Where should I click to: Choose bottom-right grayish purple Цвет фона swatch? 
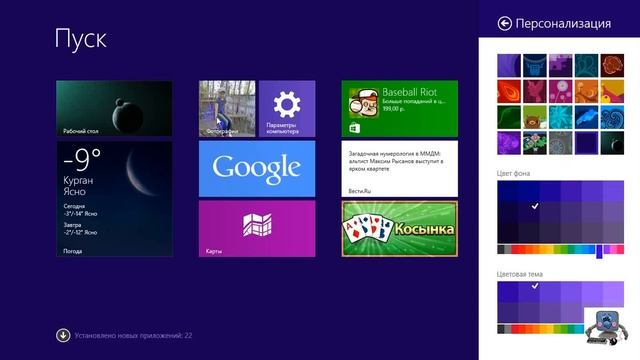pos(613,233)
